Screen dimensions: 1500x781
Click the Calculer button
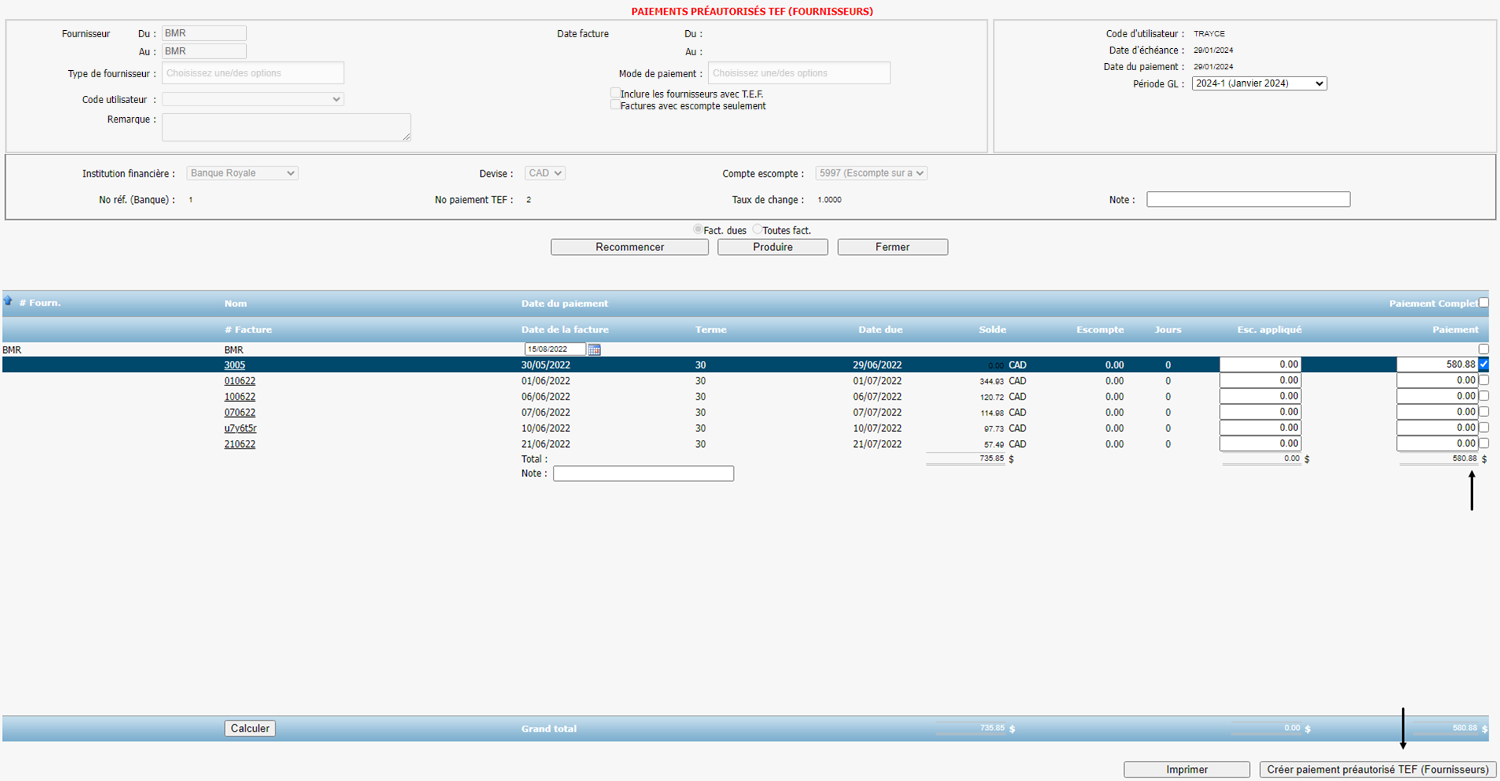[x=249, y=729]
